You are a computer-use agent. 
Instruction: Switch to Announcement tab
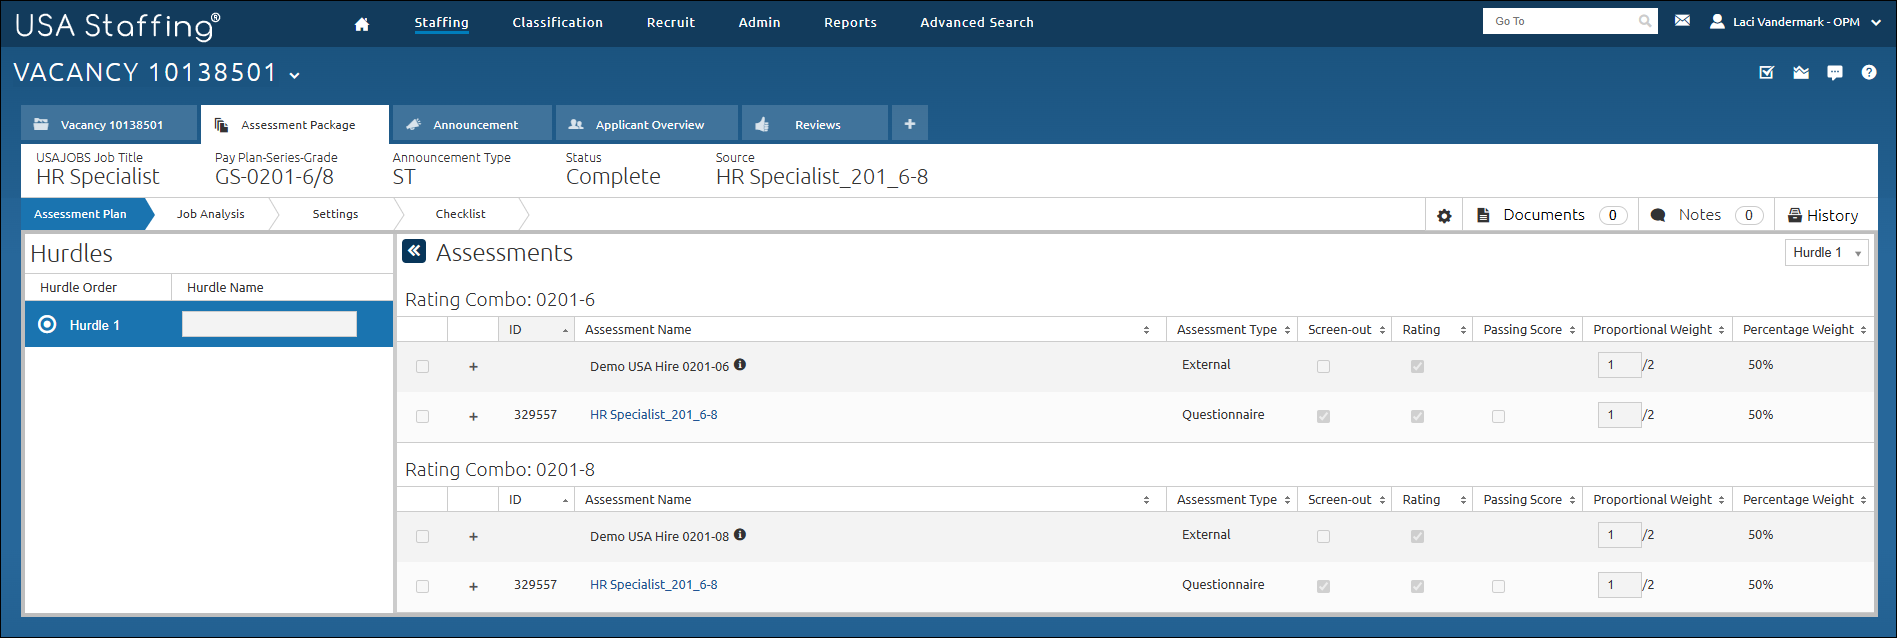pos(472,124)
